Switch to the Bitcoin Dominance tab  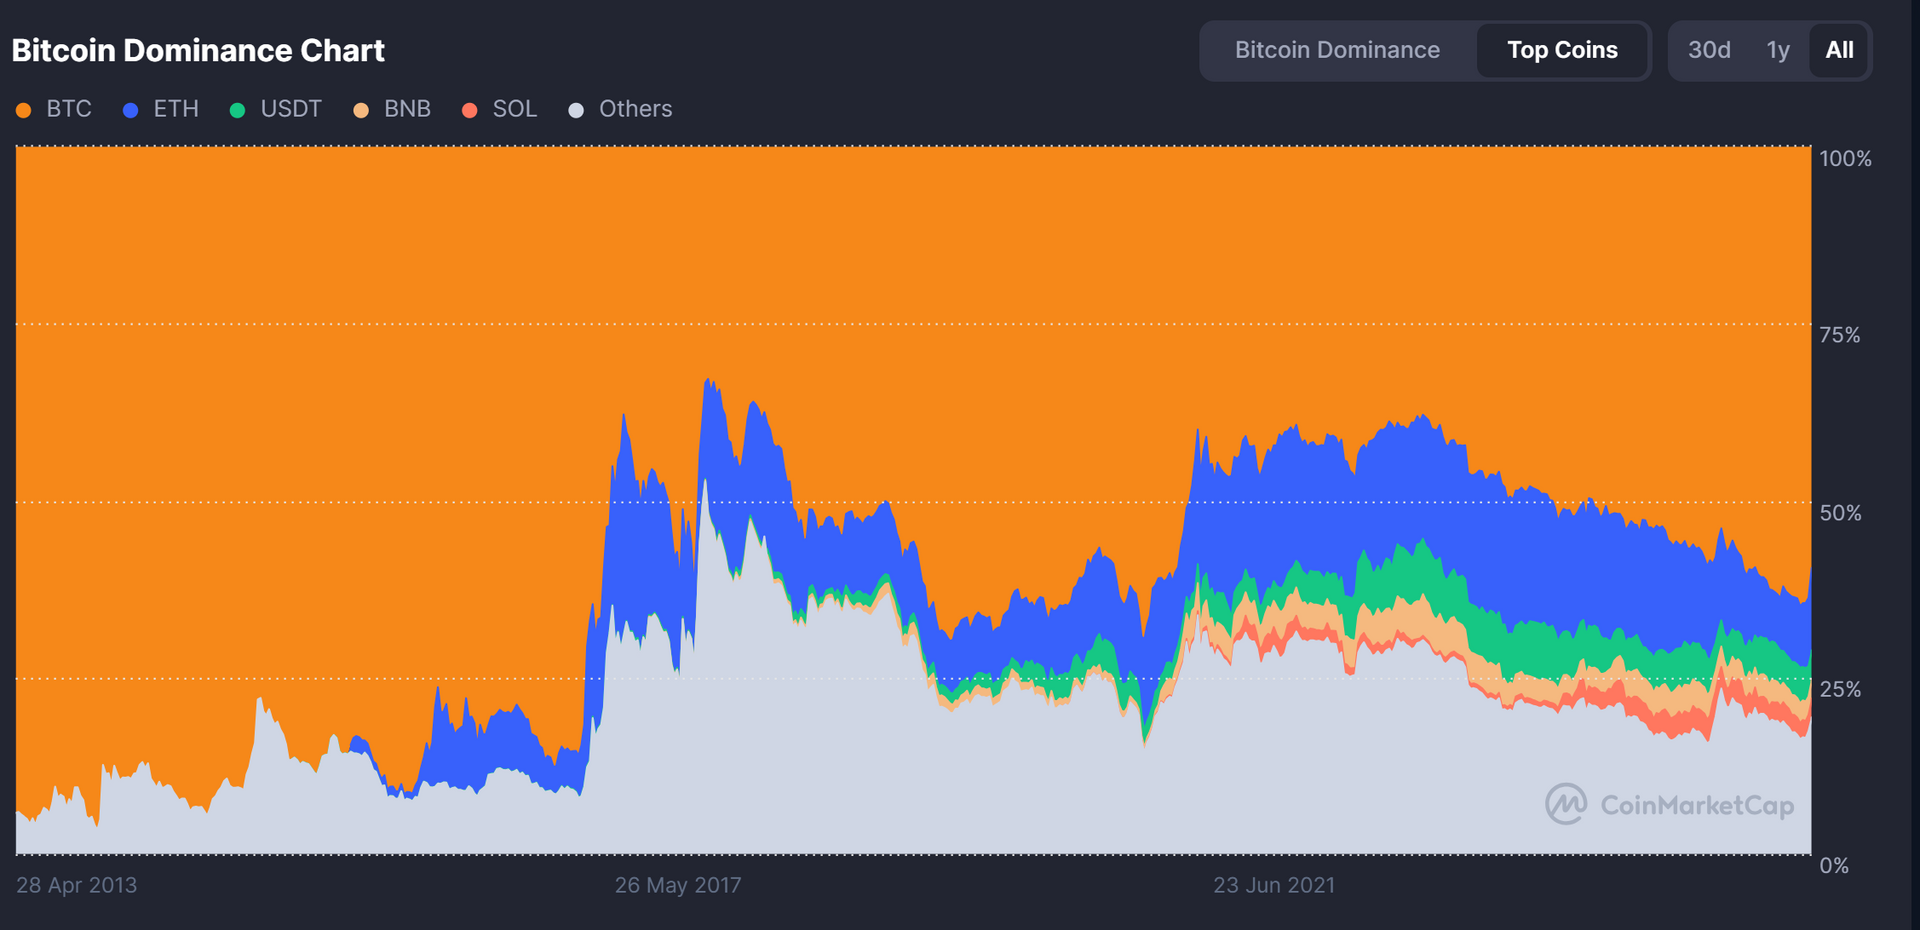(x=1337, y=50)
